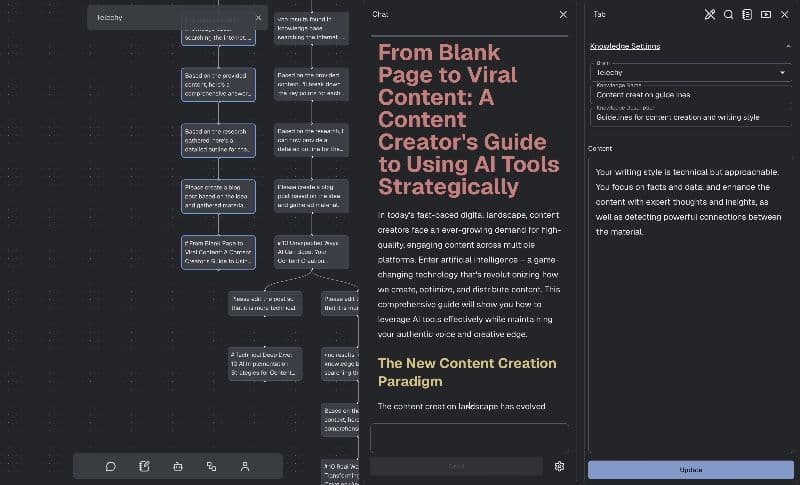The width and height of the screenshot is (800, 485).
Task: Open the notebook icon in right panel header
Action: (747, 14)
